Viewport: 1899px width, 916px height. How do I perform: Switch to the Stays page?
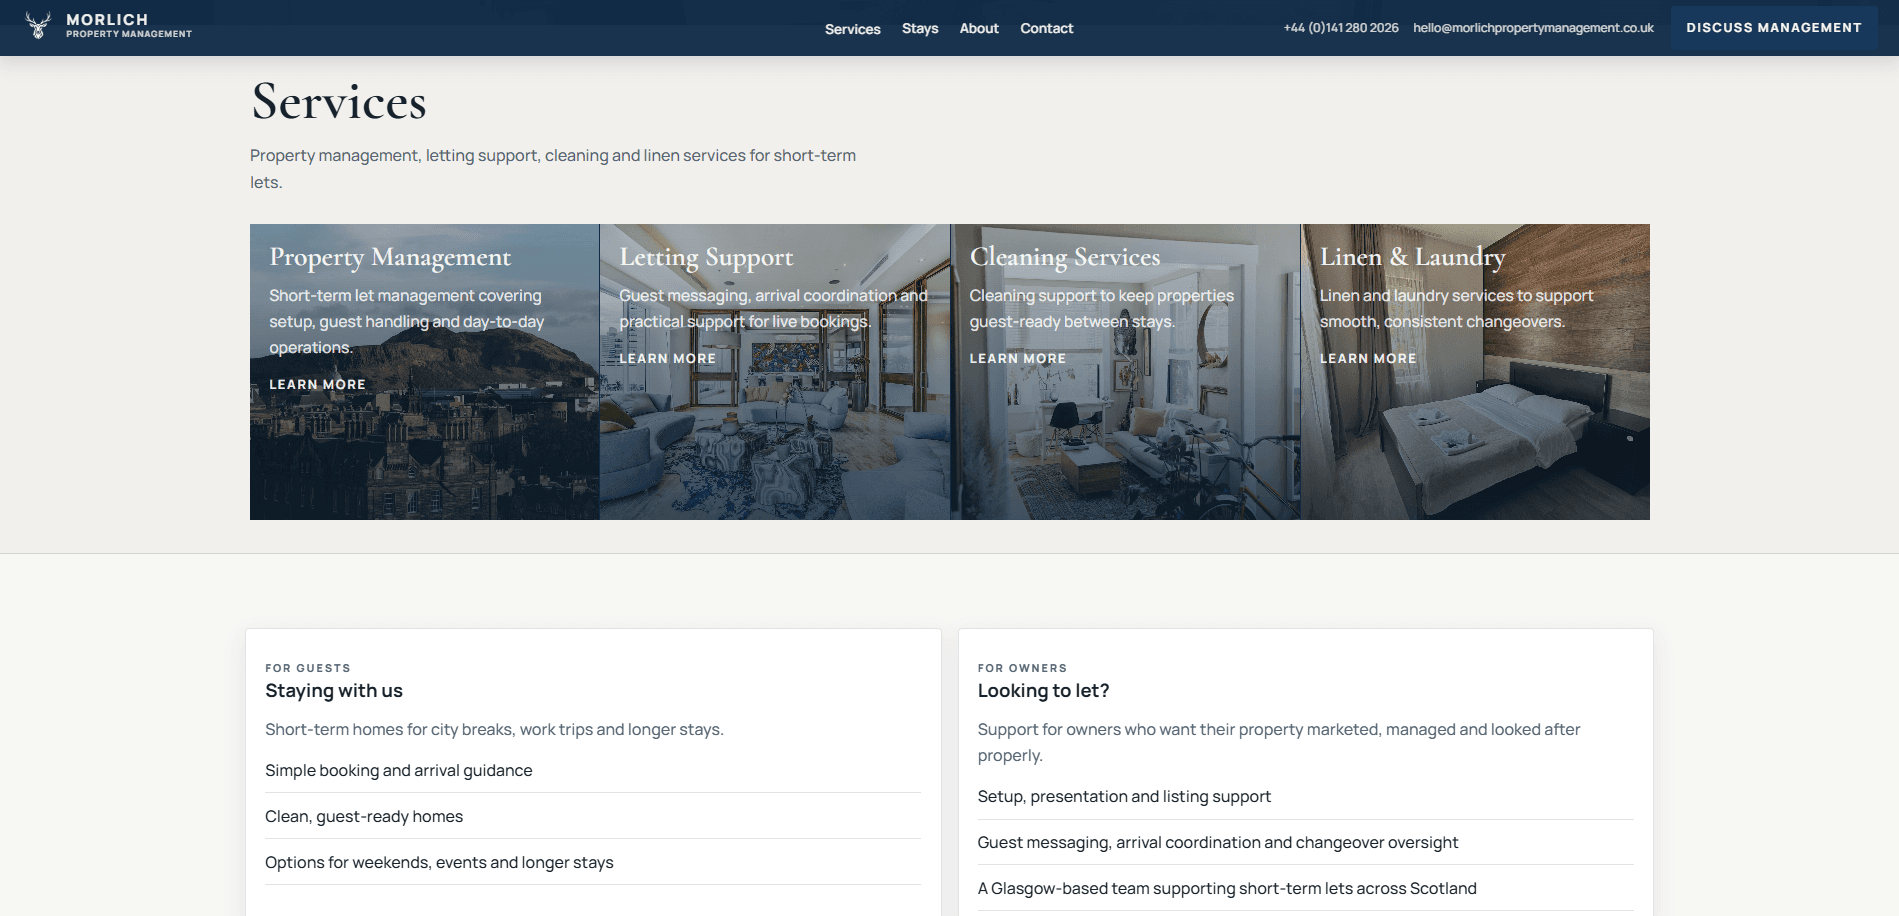(919, 28)
